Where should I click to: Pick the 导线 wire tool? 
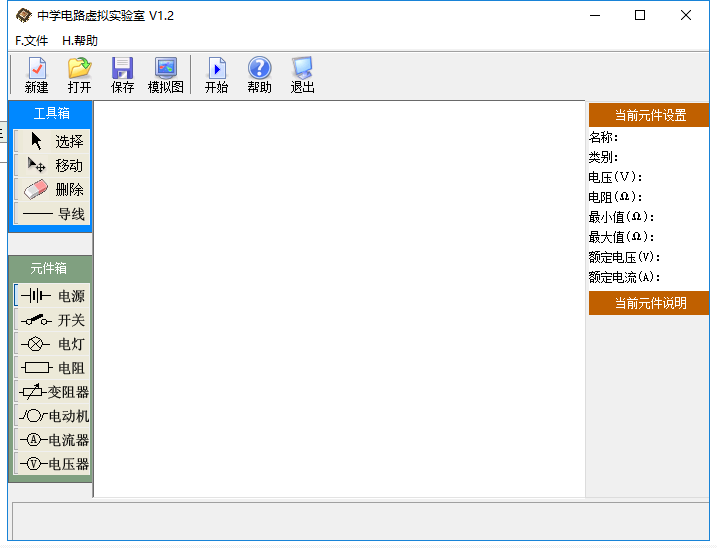(52, 214)
